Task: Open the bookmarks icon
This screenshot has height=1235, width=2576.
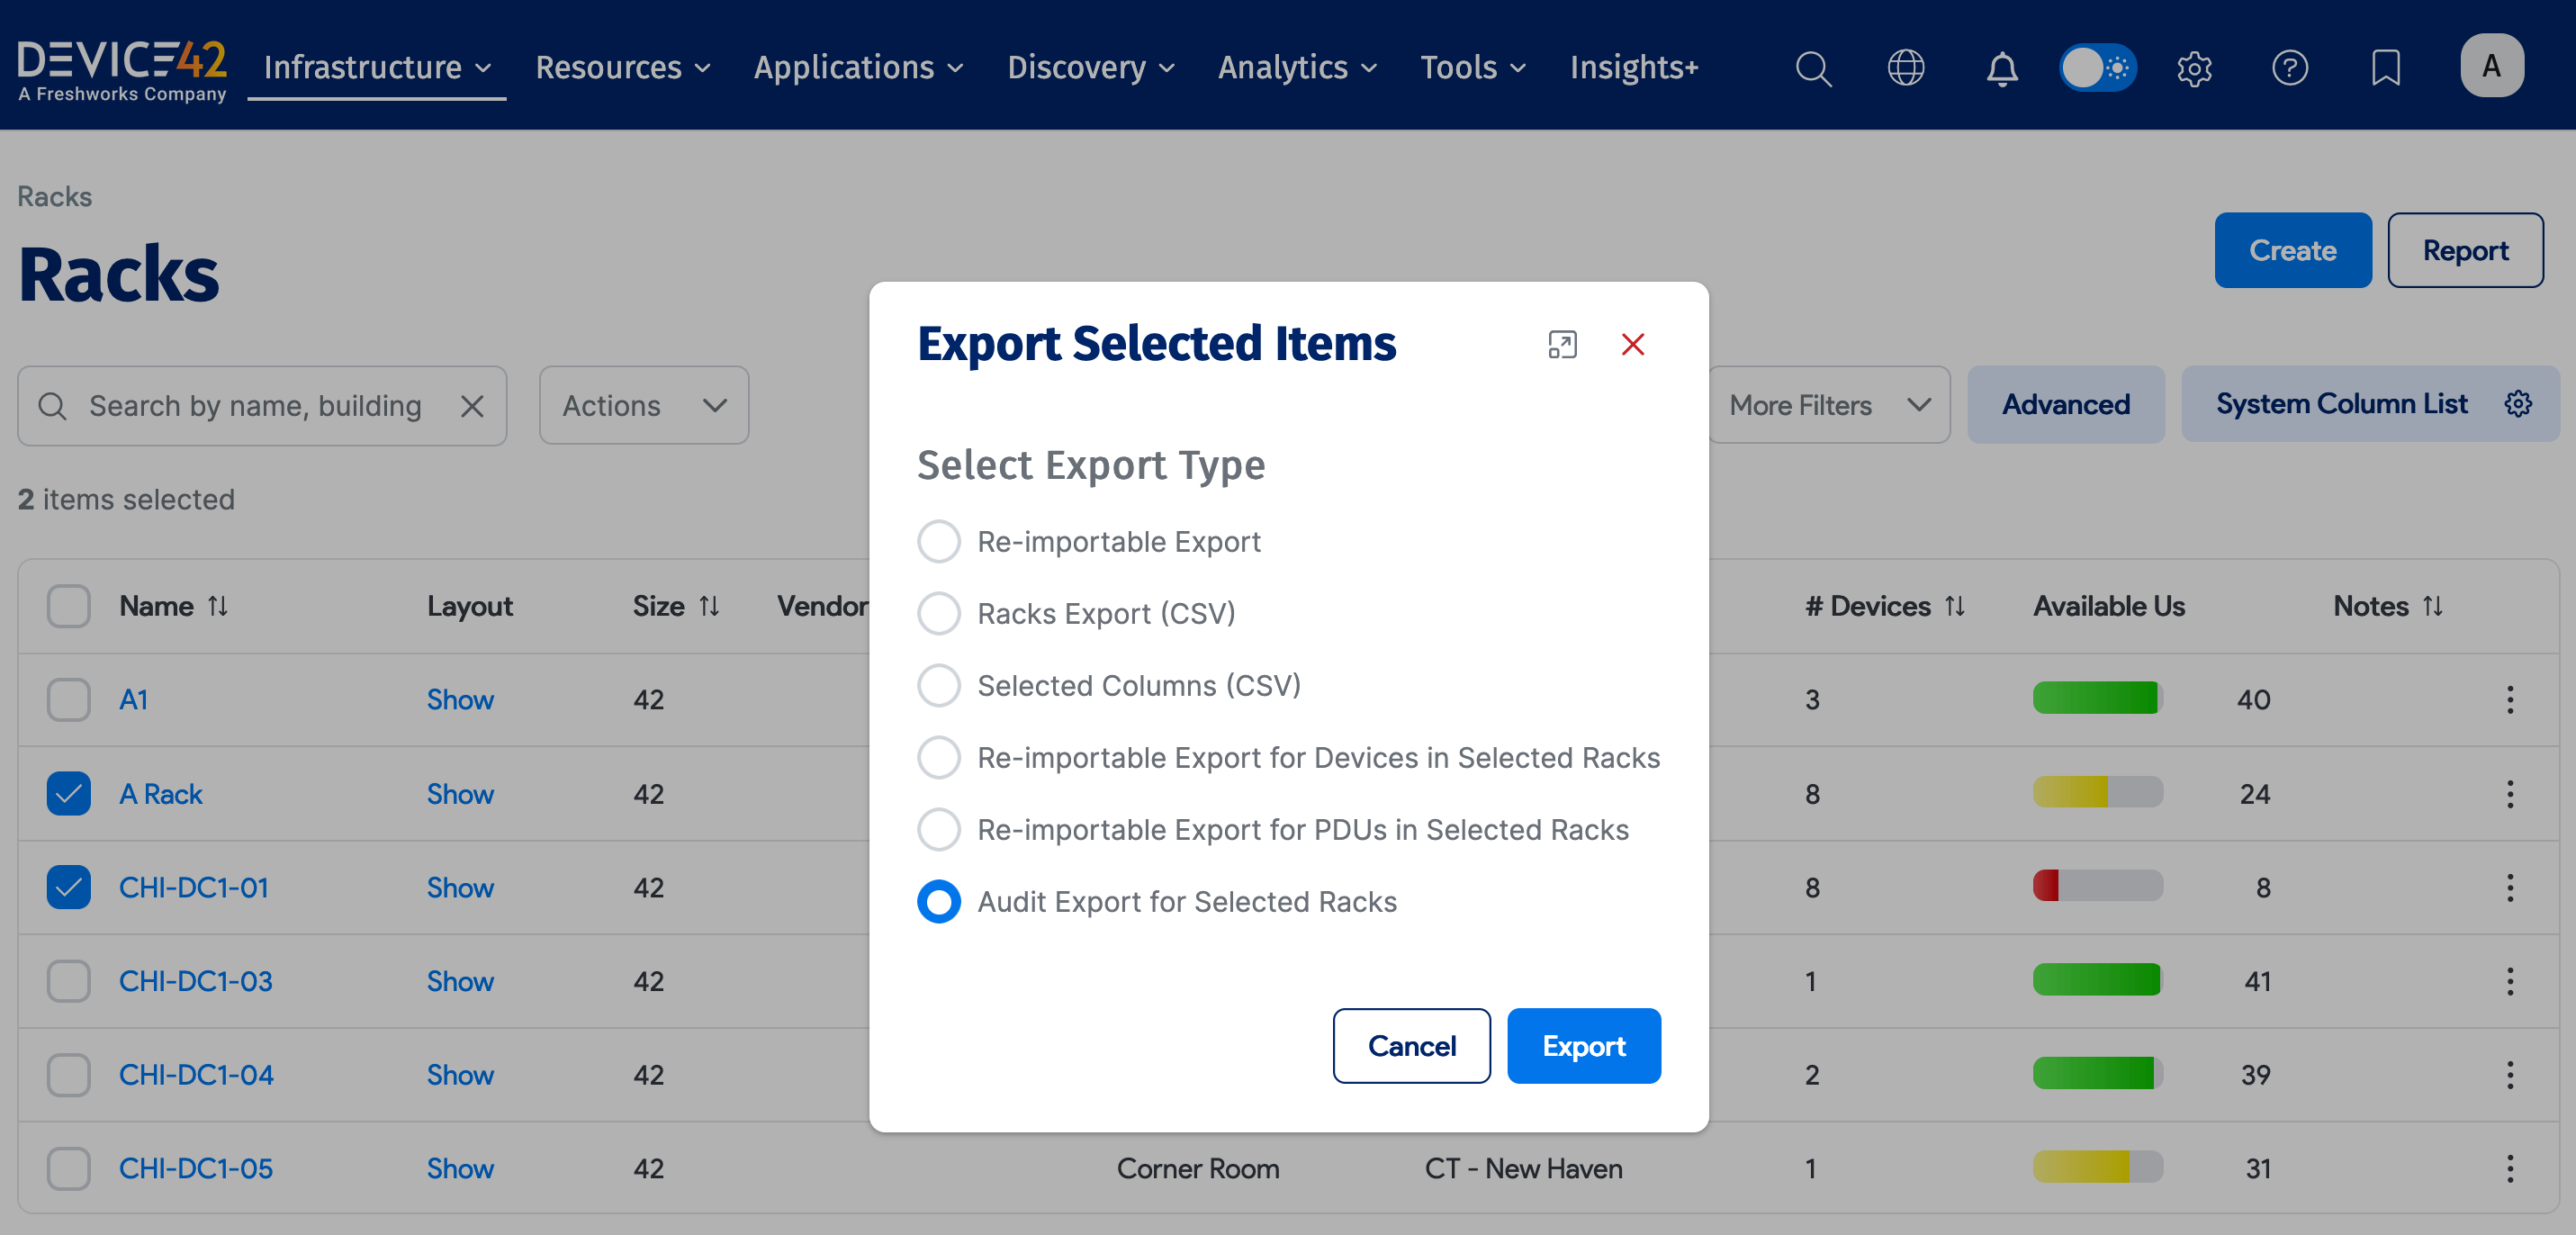Action: pos(2386,68)
